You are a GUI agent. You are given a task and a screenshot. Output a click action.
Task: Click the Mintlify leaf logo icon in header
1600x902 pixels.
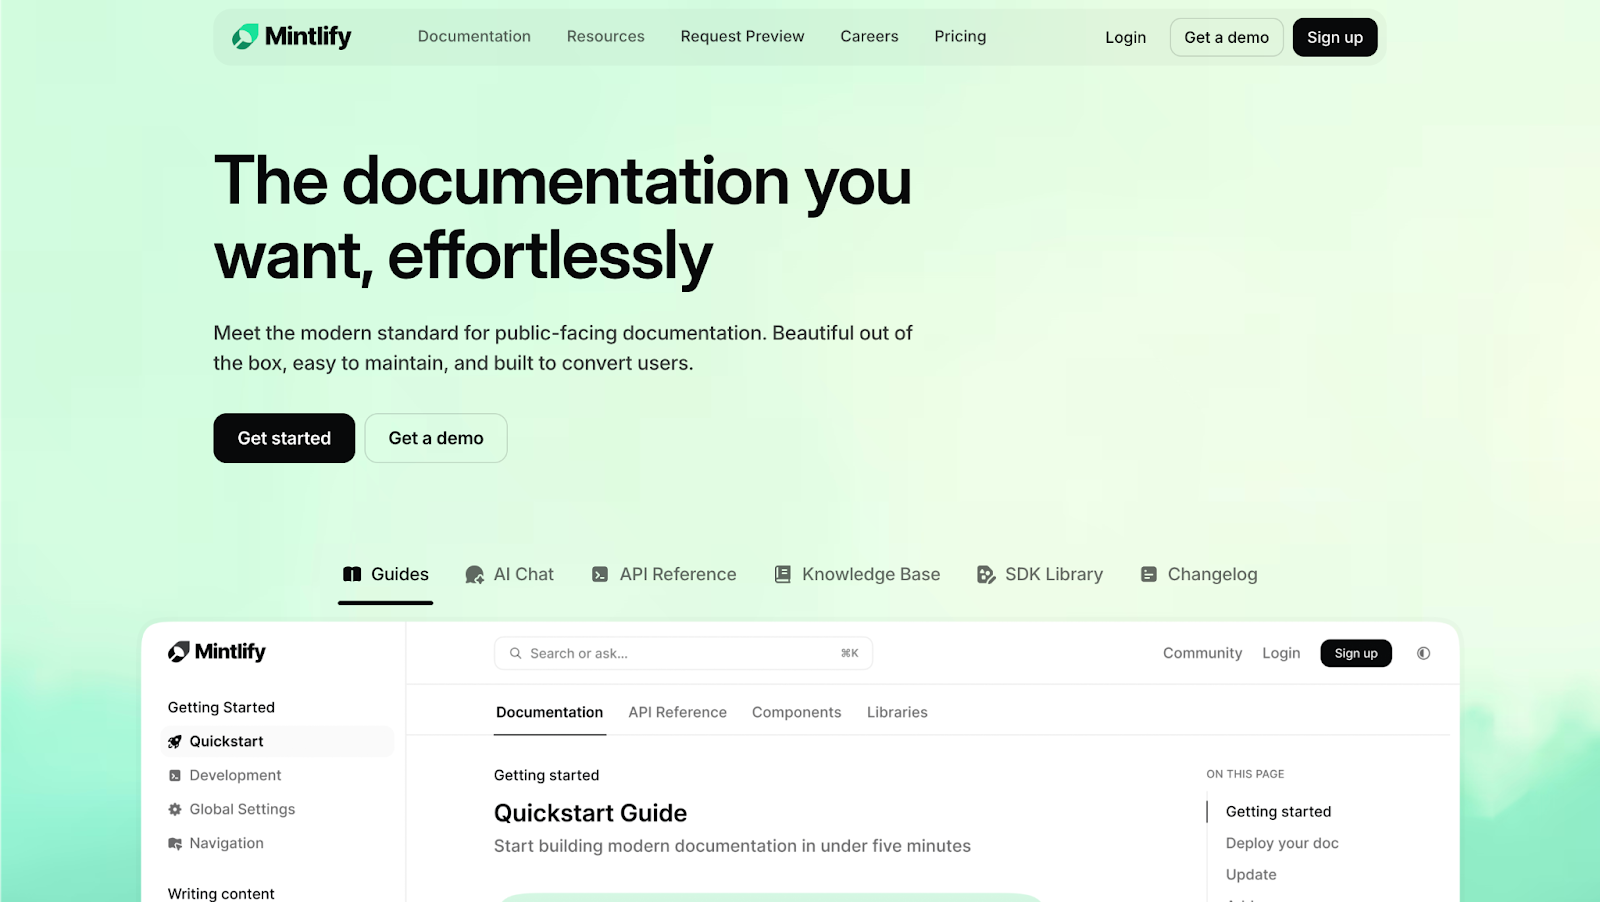pos(245,37)
